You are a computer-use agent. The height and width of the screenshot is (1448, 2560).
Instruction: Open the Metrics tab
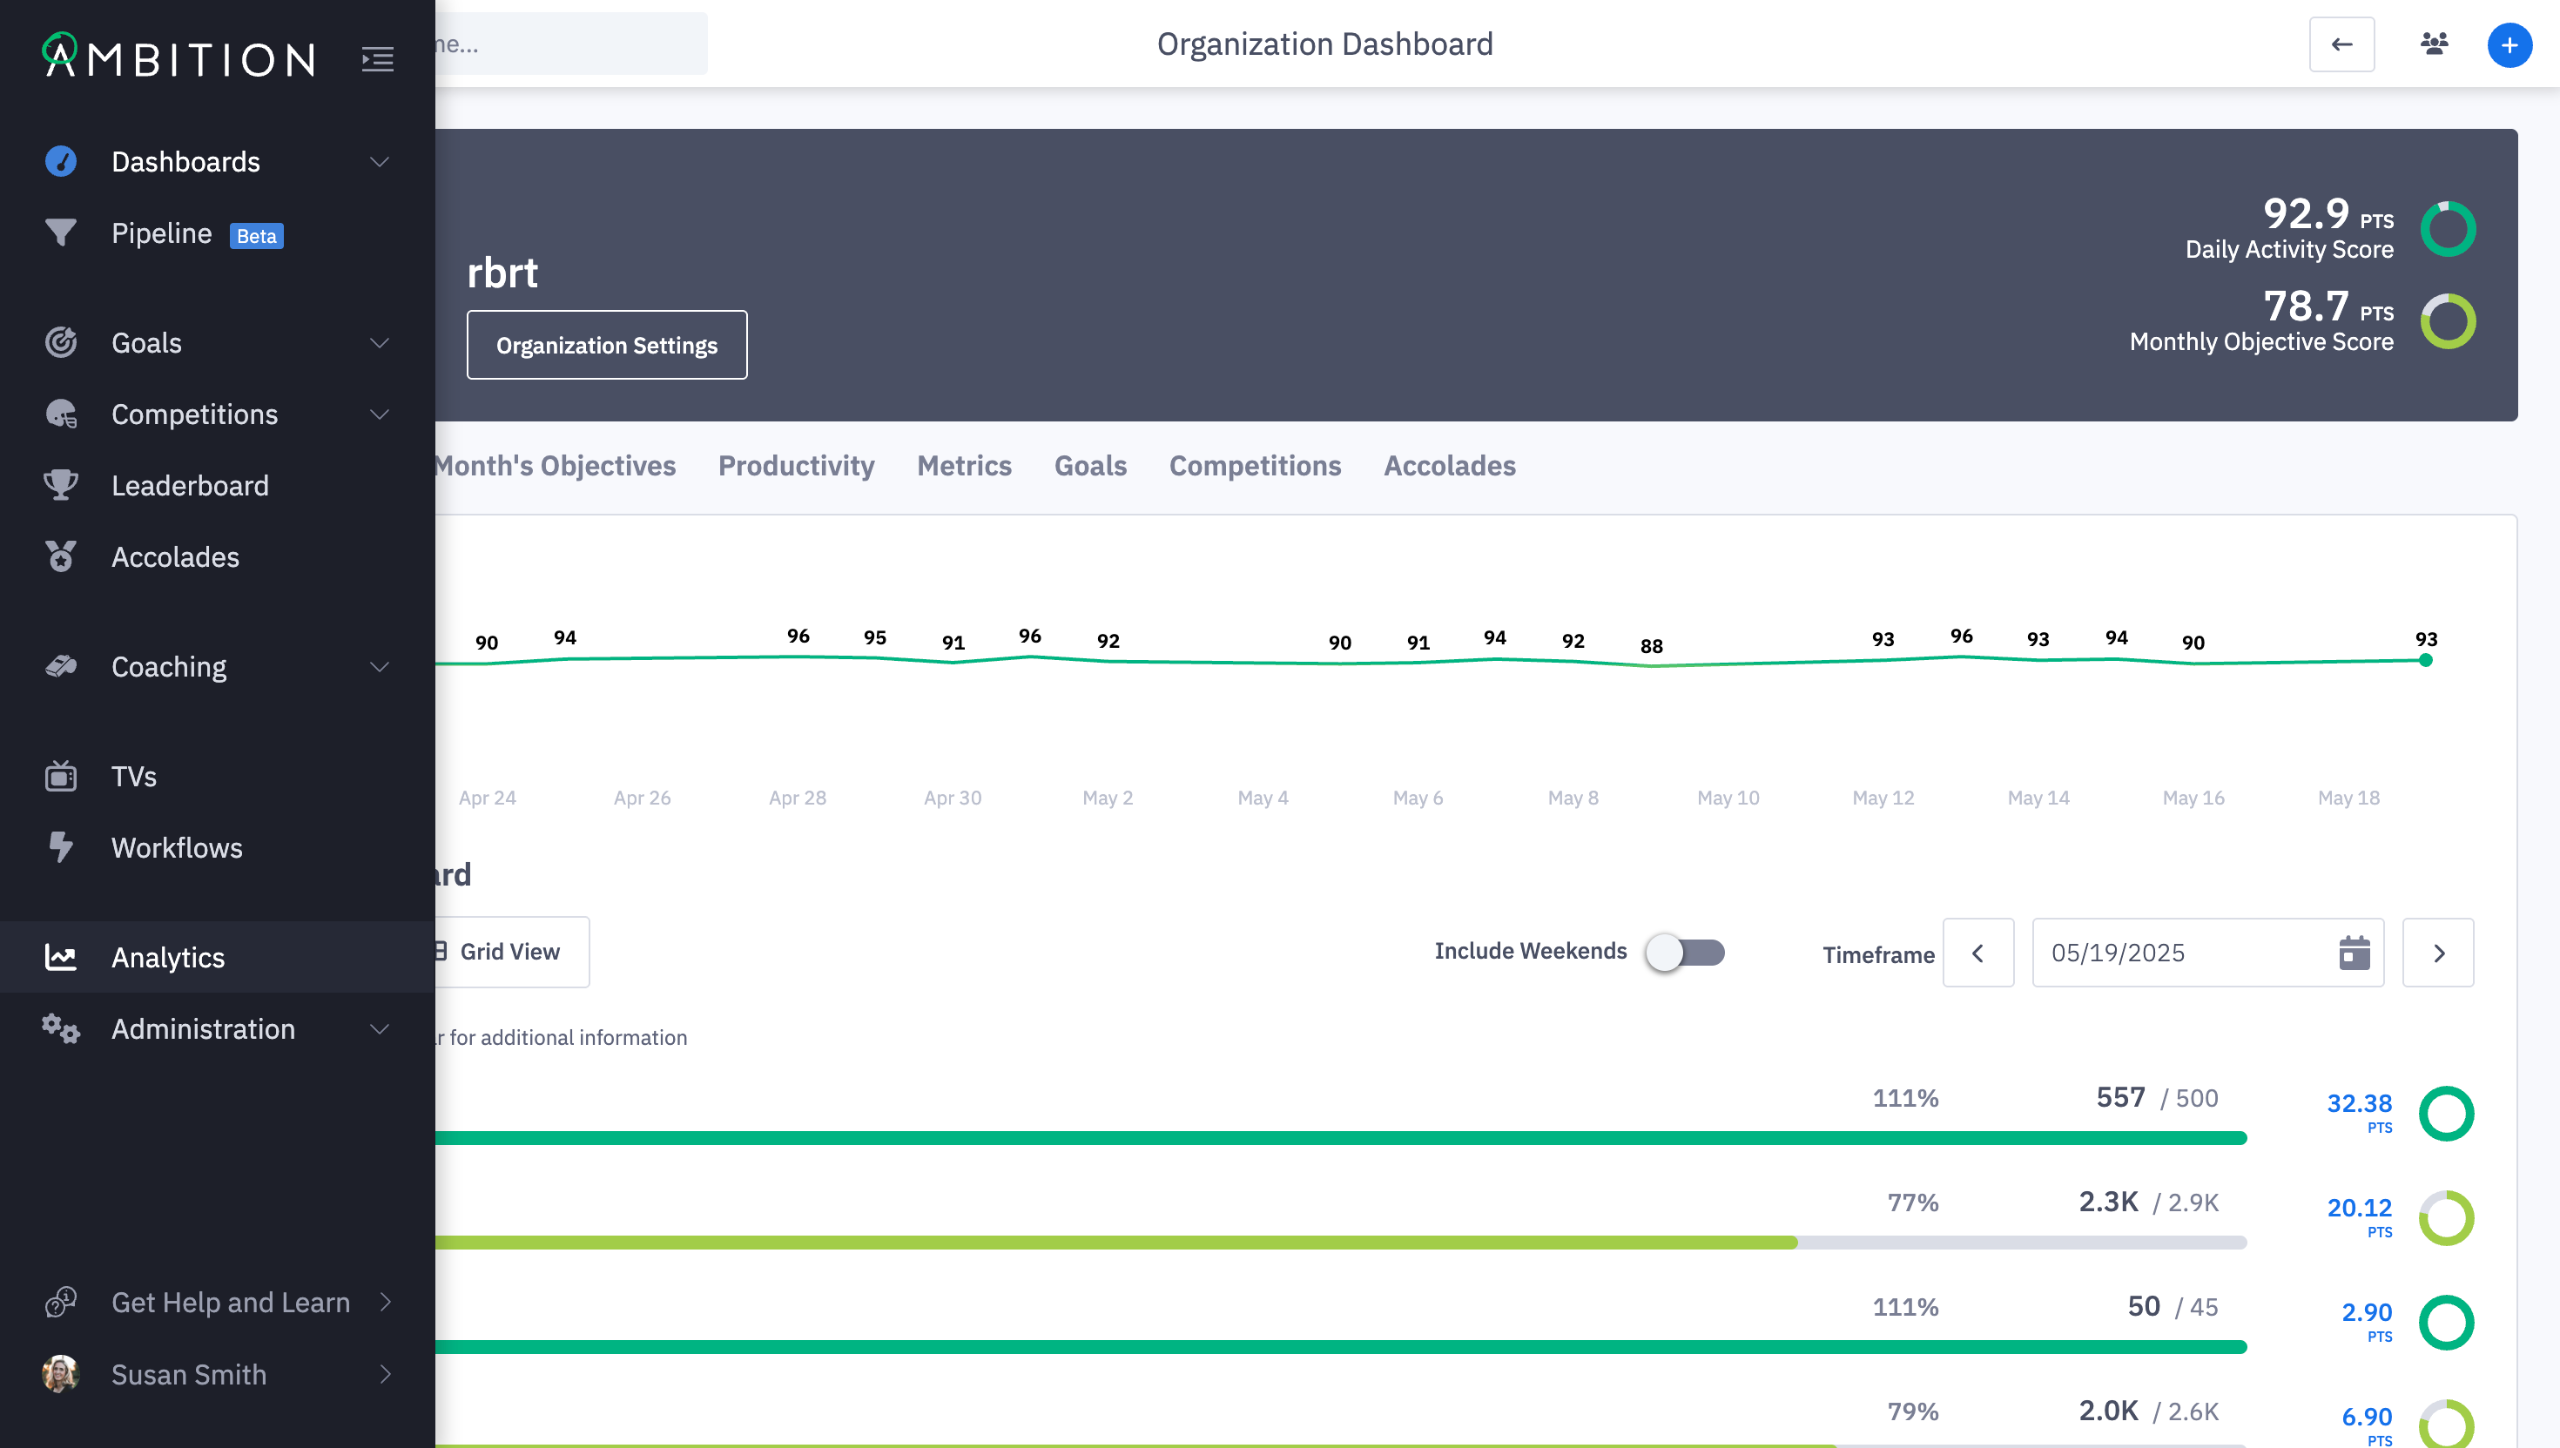point(964,466)
